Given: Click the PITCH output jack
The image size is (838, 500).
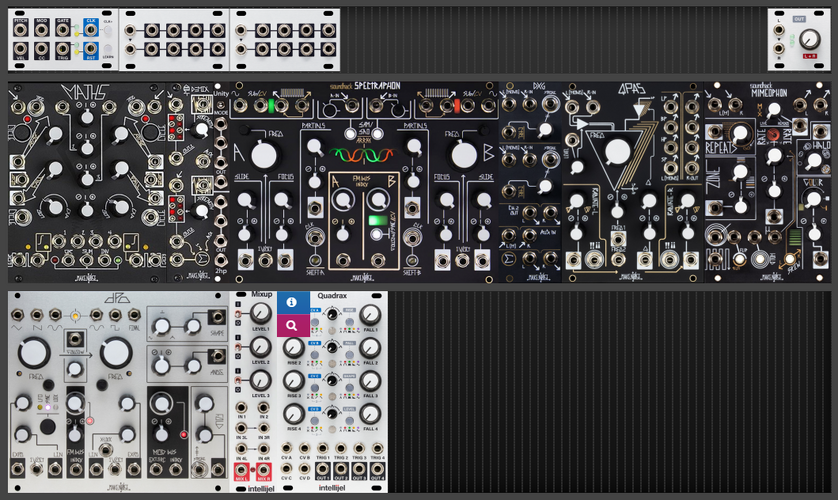Looking at the screenshot, I should [x=20, y=29].
